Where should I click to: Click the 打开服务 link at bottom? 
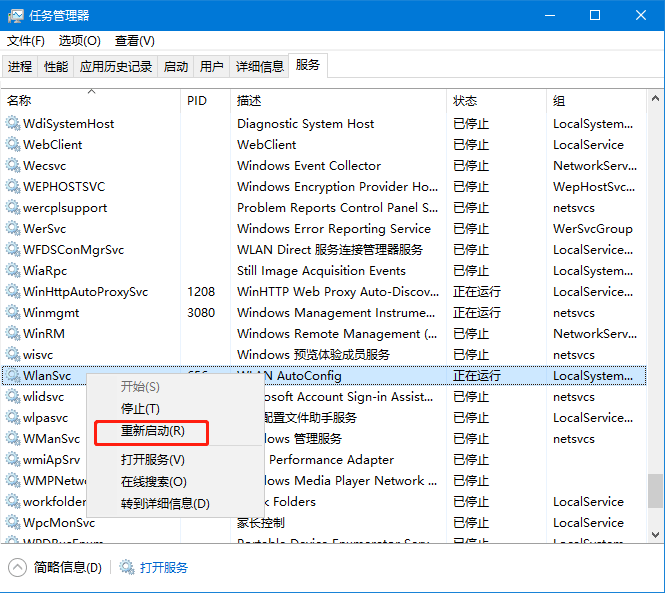[164, 567]
